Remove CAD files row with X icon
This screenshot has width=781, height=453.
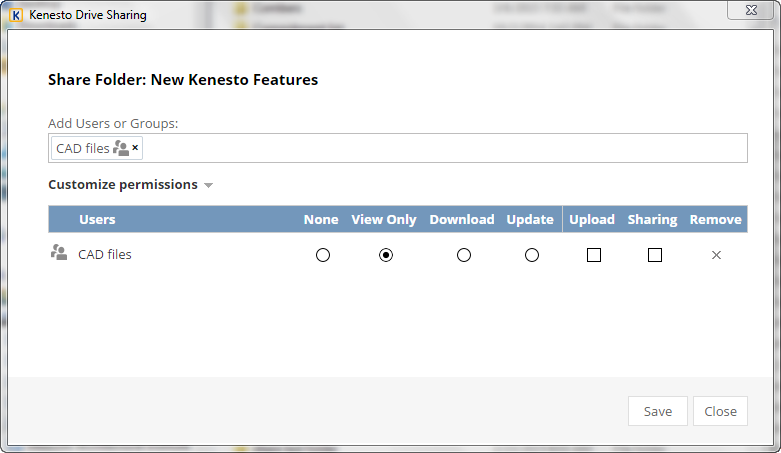pos(716,255)
